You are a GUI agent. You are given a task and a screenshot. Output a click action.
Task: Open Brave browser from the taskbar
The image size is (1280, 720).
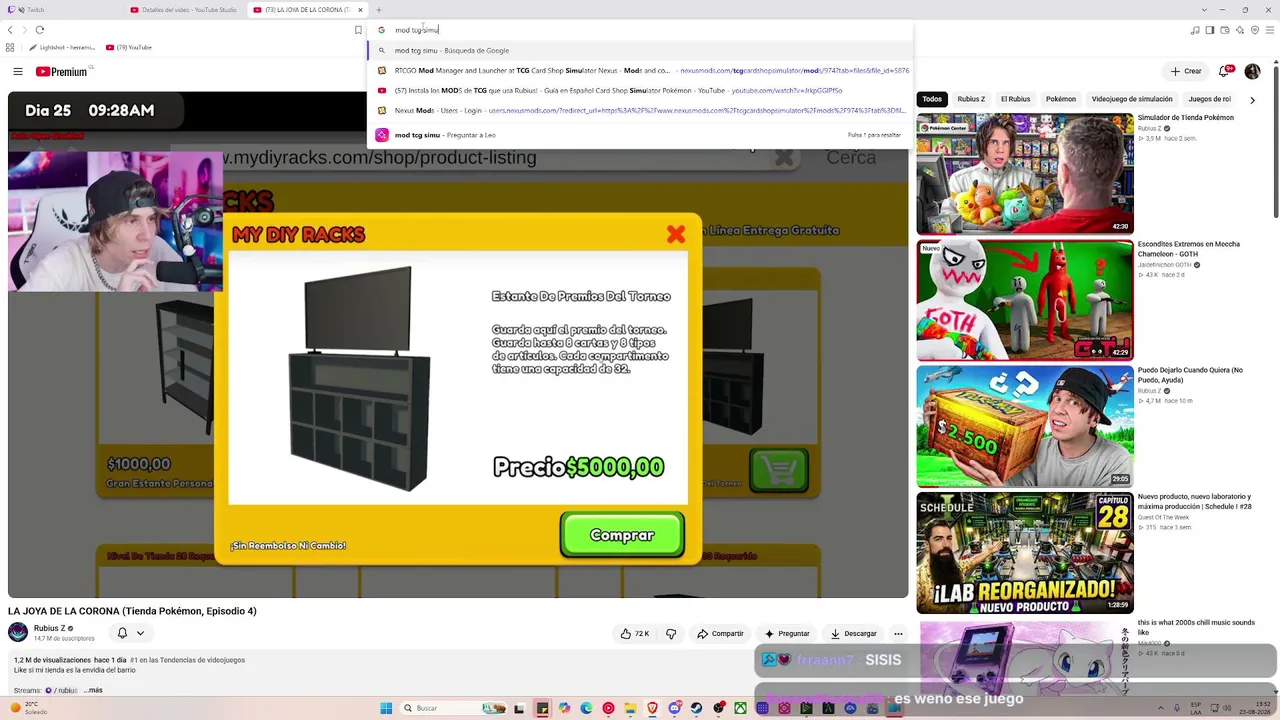pyautogui.click(x=653, y=708)
